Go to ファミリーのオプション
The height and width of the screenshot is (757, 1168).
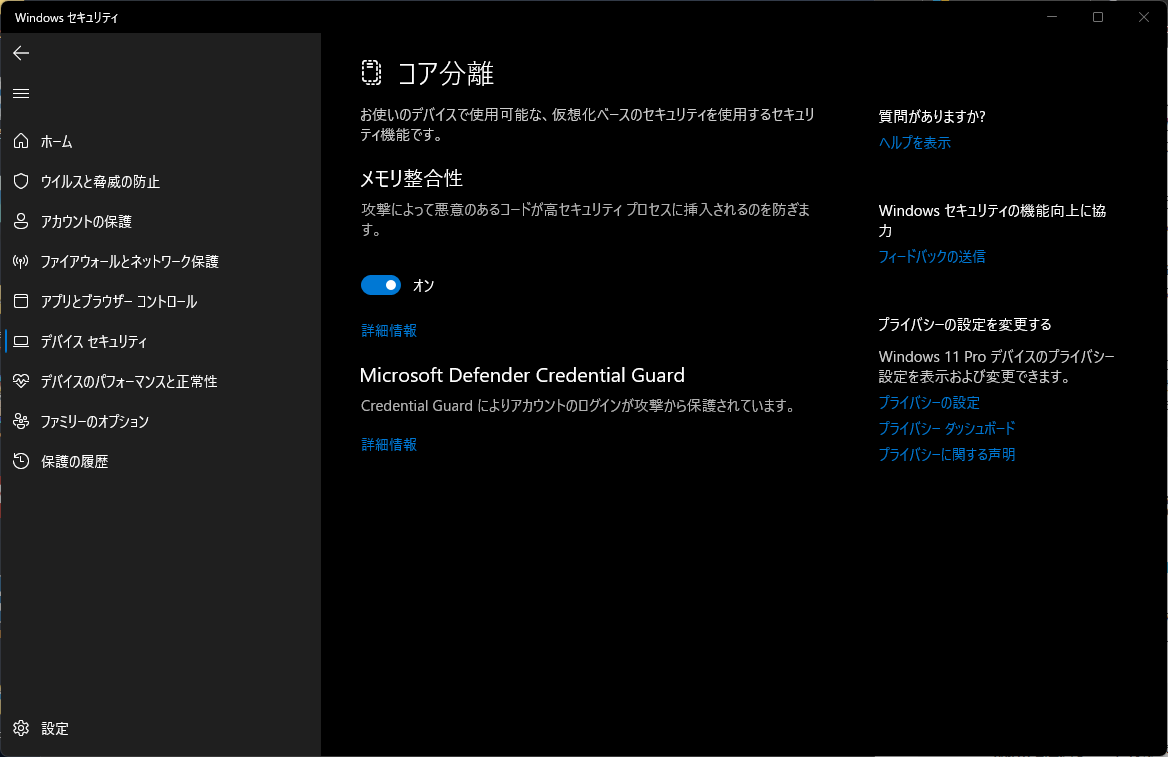pos(95,422)
